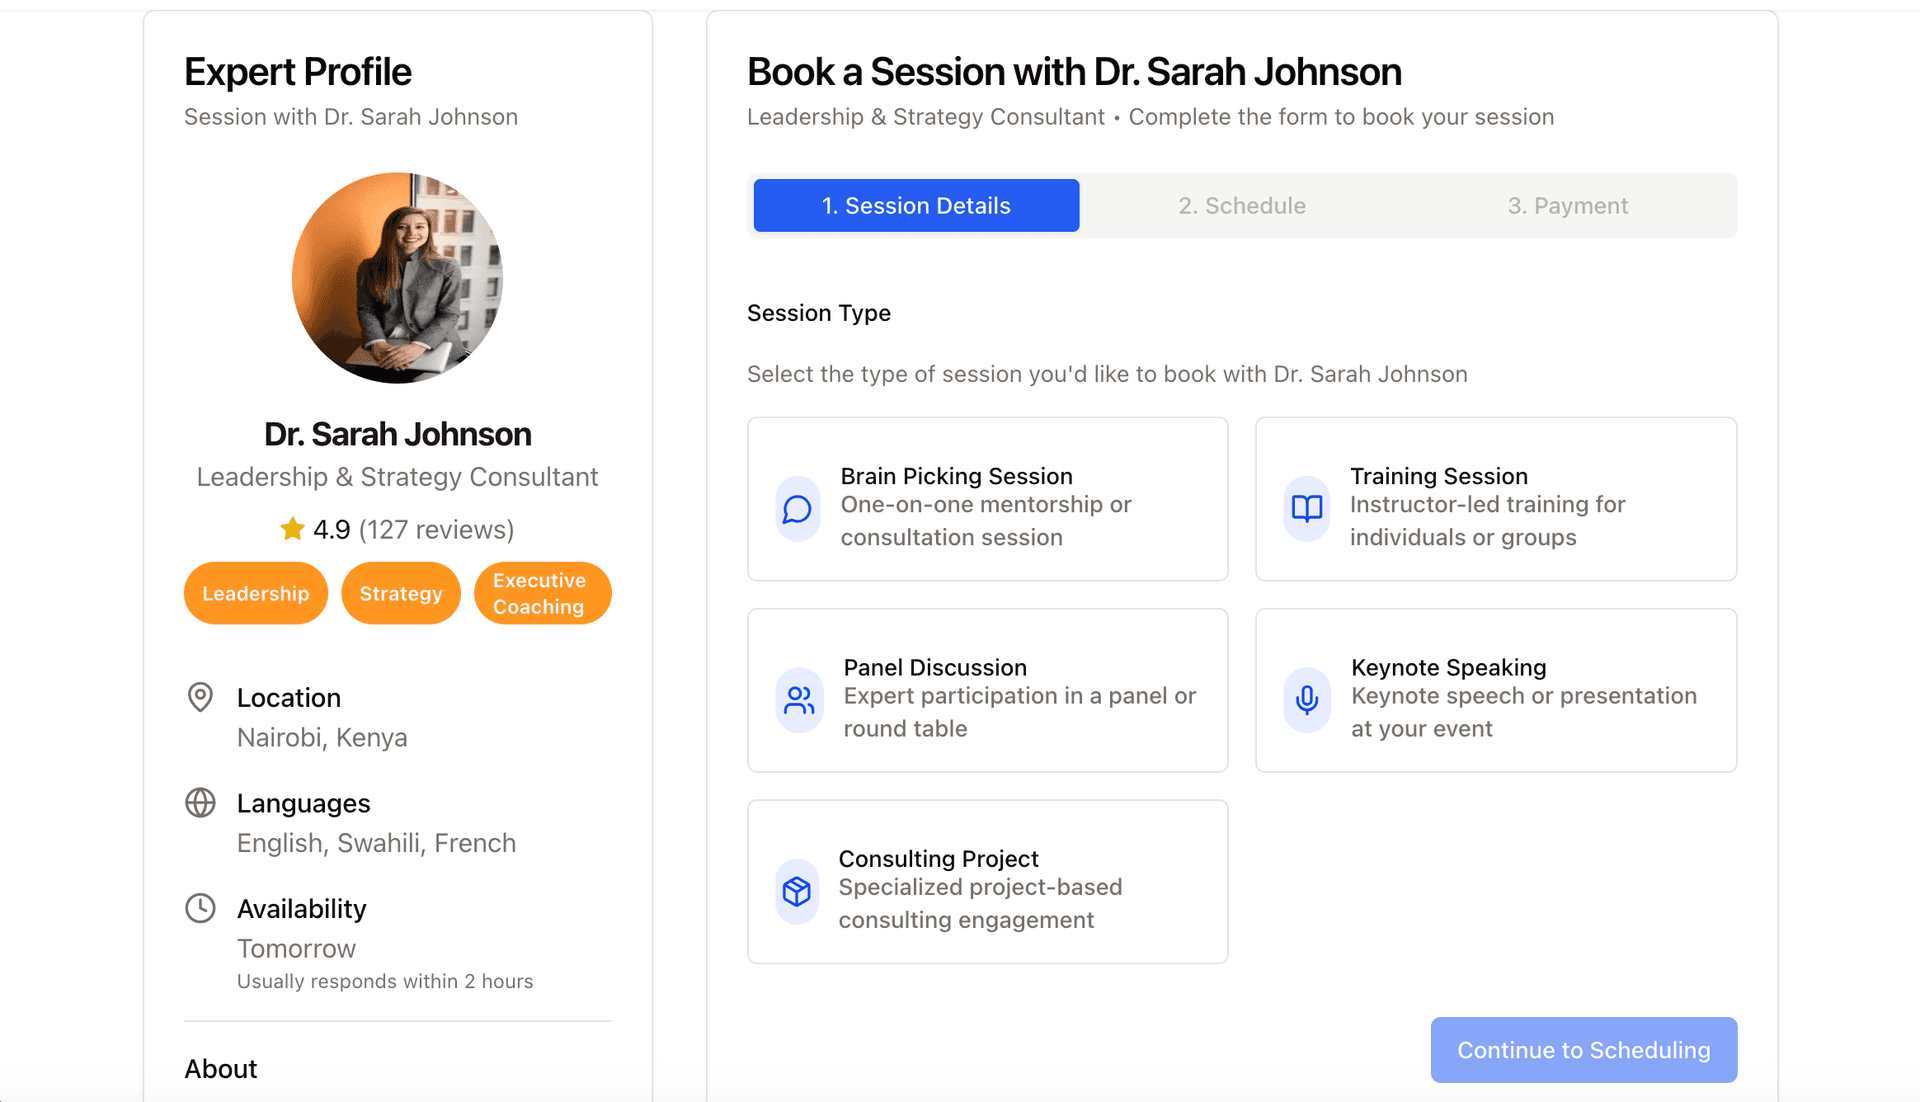The width and height of the screenshot is (1920, 1102).
Task: Click 'Specialized project-based consulting engagement' description
Action: tap(980, 903)
